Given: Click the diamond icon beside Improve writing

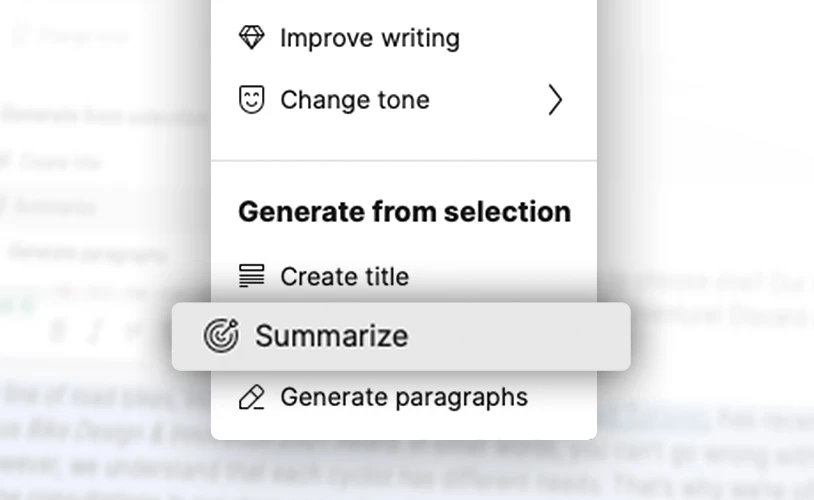Looking at the screenshot, I should [252, 38].
